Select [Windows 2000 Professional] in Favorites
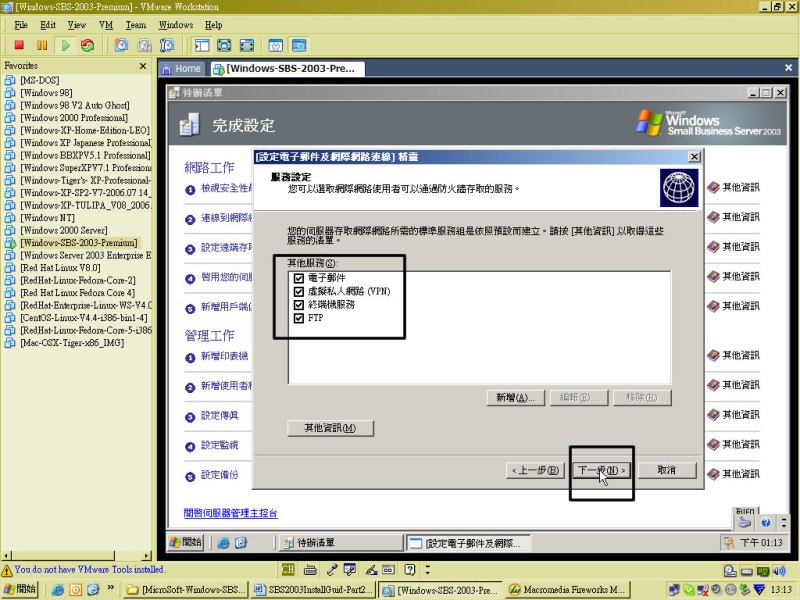Image resolution: width=800 pixels, height=600 pixels. point(74,118)
